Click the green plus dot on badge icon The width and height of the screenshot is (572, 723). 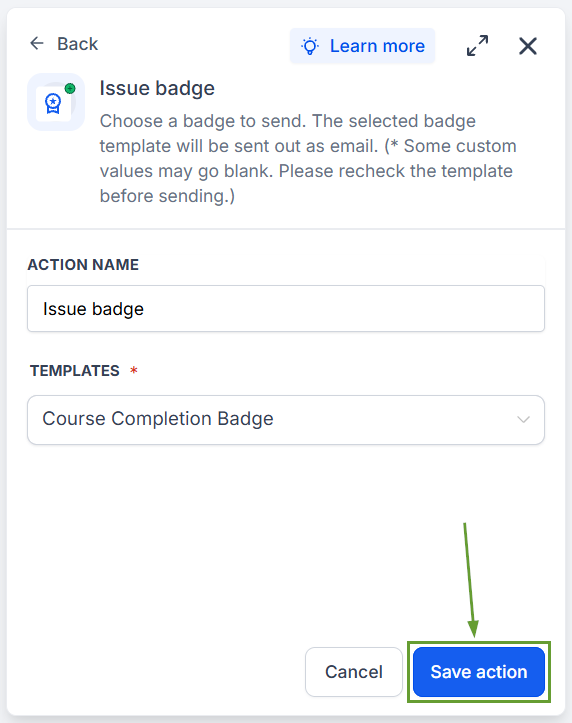click(70, 89)
